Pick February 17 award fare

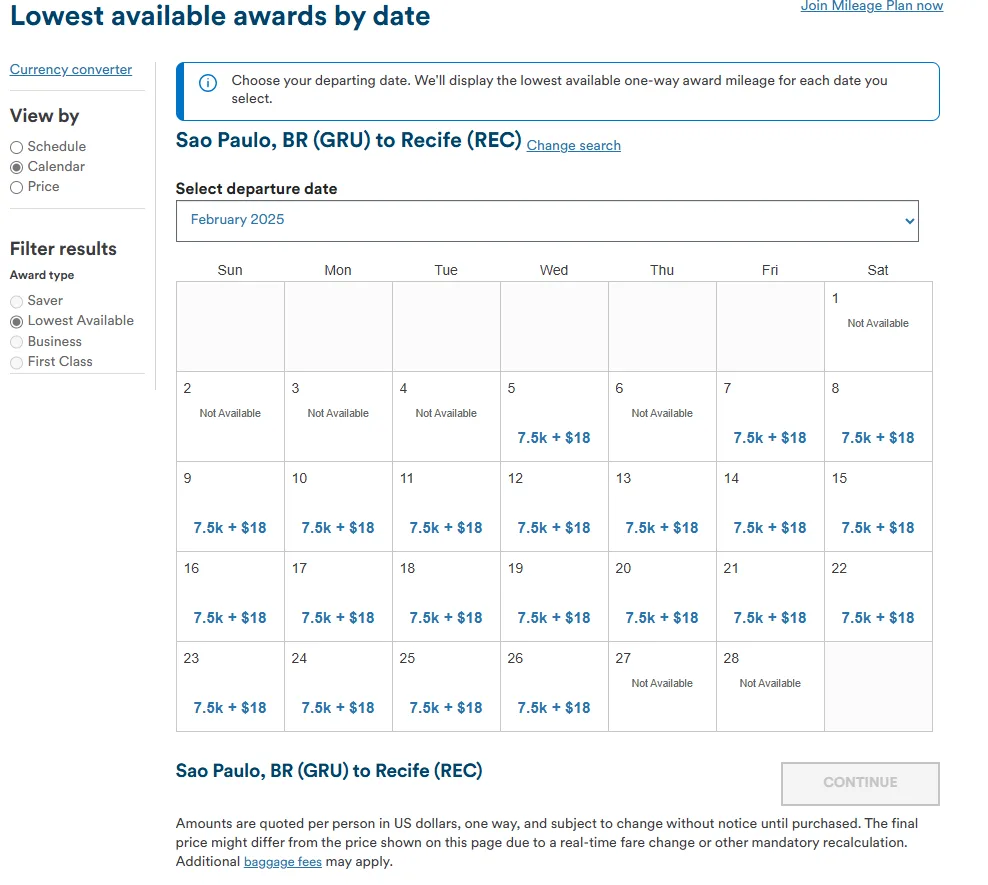[338, 618]
